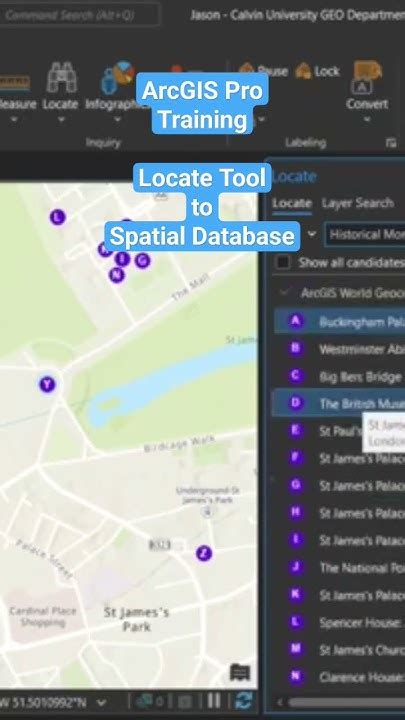Select result H St James's Palace
The width and height of the screenshot is (405, 720).
(339, 512)
